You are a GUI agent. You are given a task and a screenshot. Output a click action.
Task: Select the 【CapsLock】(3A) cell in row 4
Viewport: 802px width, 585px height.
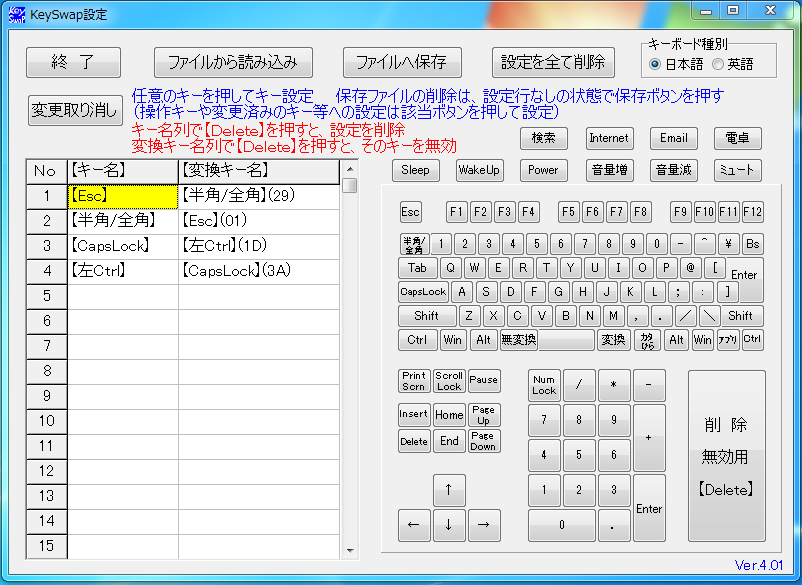pyautogui.click(x=259, y=272)
